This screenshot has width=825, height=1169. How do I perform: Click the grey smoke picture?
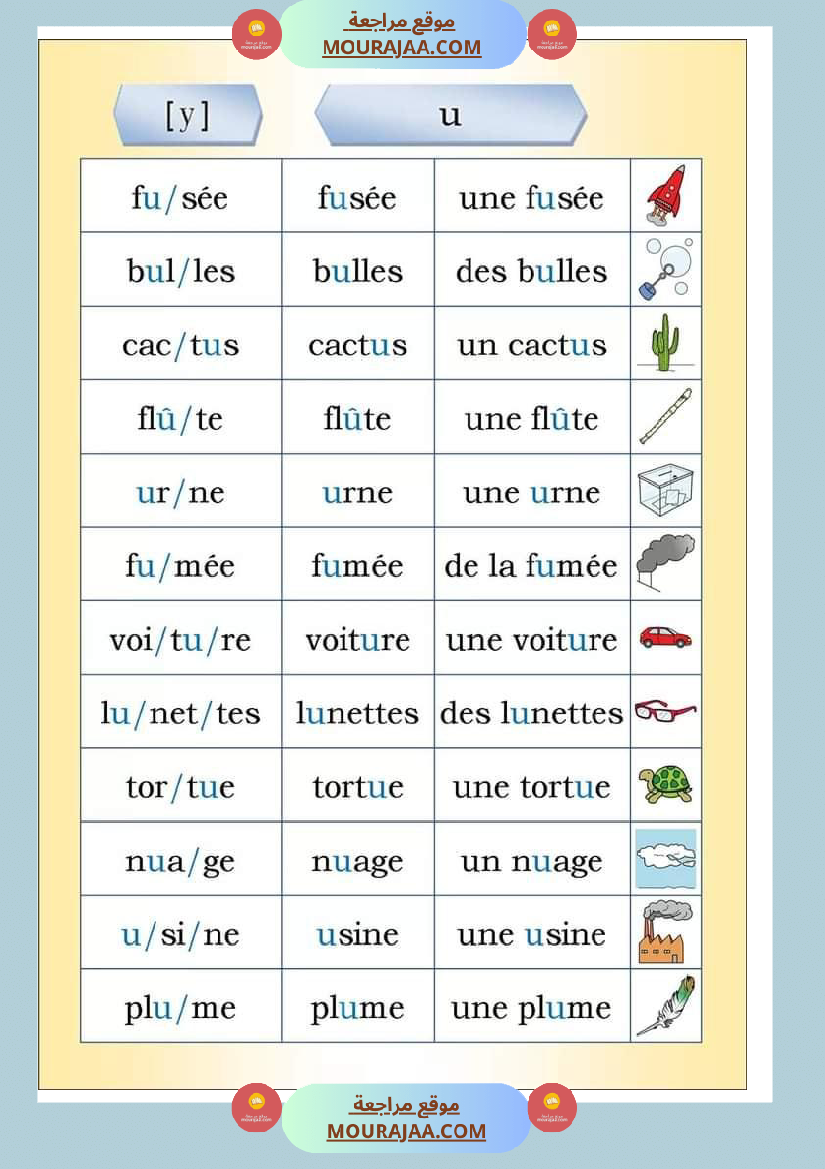(x=665, y=564)
